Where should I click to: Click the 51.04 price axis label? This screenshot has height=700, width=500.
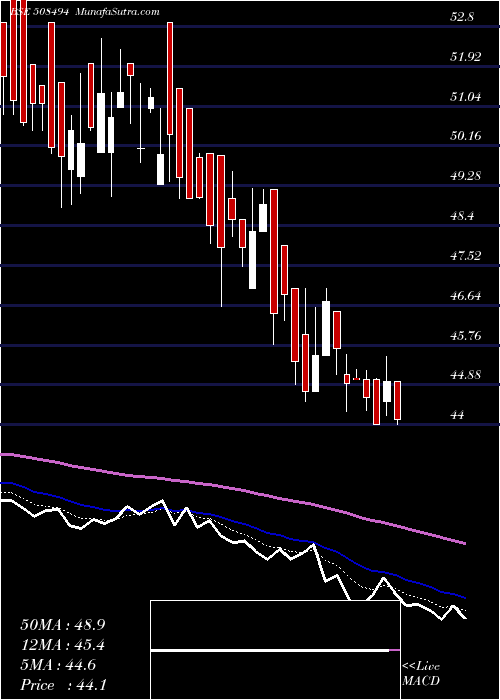click(x=466, y=96)
